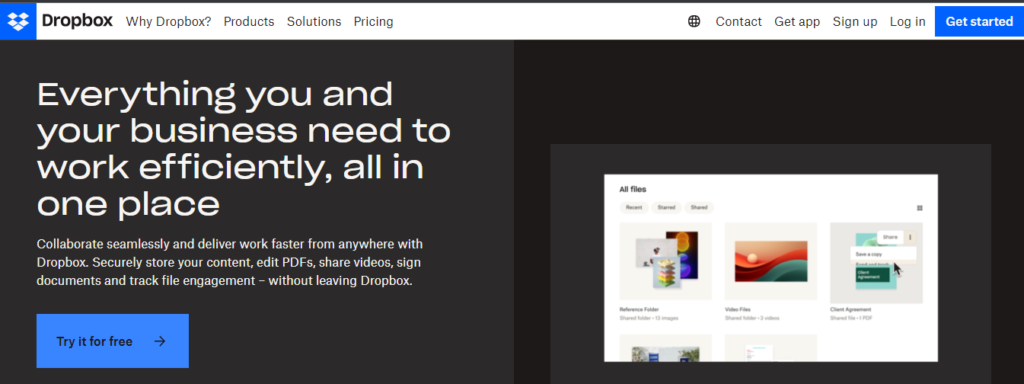Click the three-dot menu on Client Agreement
This screenshot has width=1024, height=384.
[x=910, y=237]
